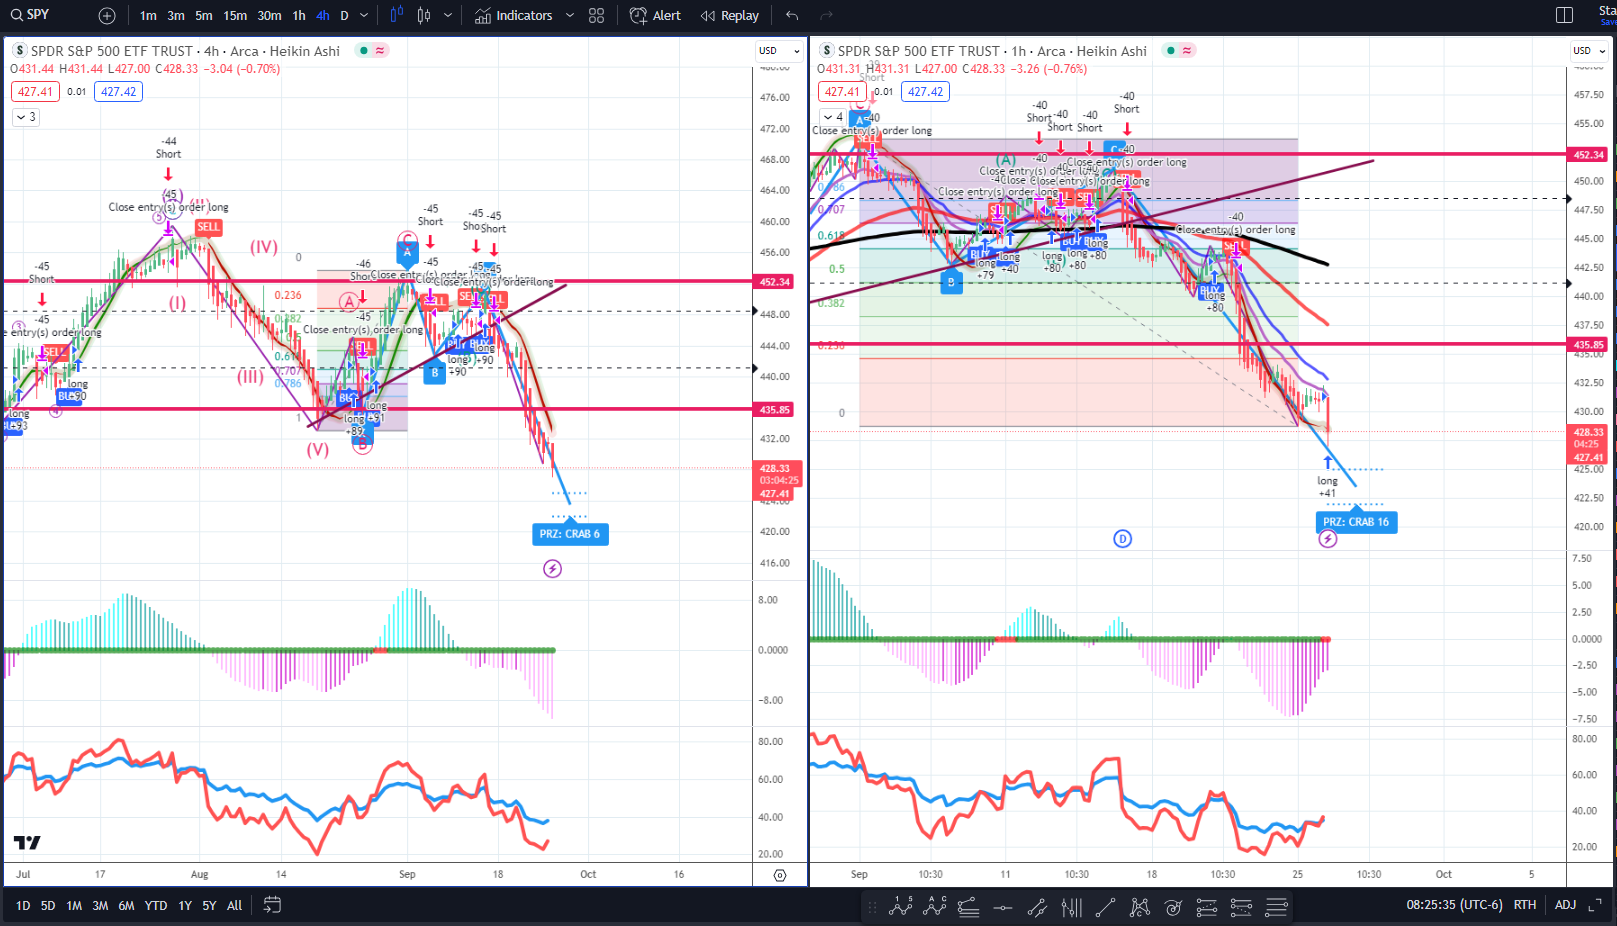
Task: Set the date range to 1D
Action: tap(23, 906)
